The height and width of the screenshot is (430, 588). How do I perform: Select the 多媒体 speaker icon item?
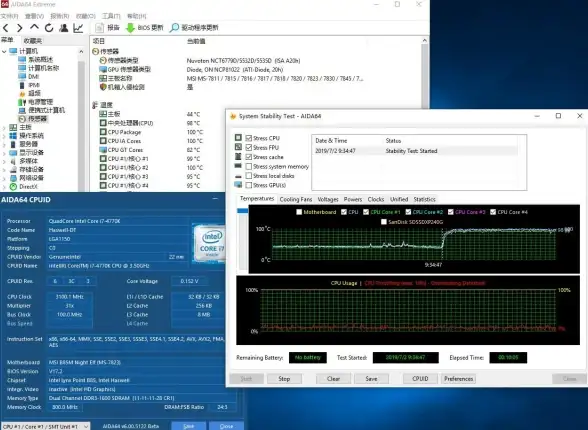point(13,161)
